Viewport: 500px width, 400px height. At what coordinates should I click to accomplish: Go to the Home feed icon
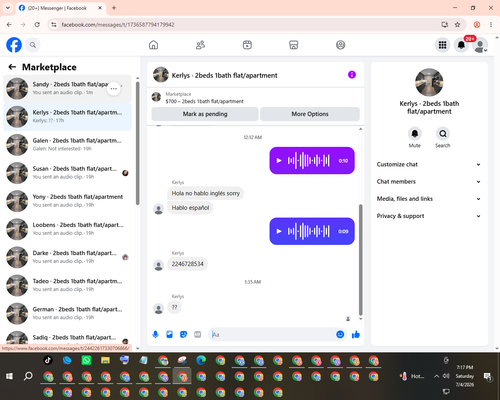[x=153, y=45]
